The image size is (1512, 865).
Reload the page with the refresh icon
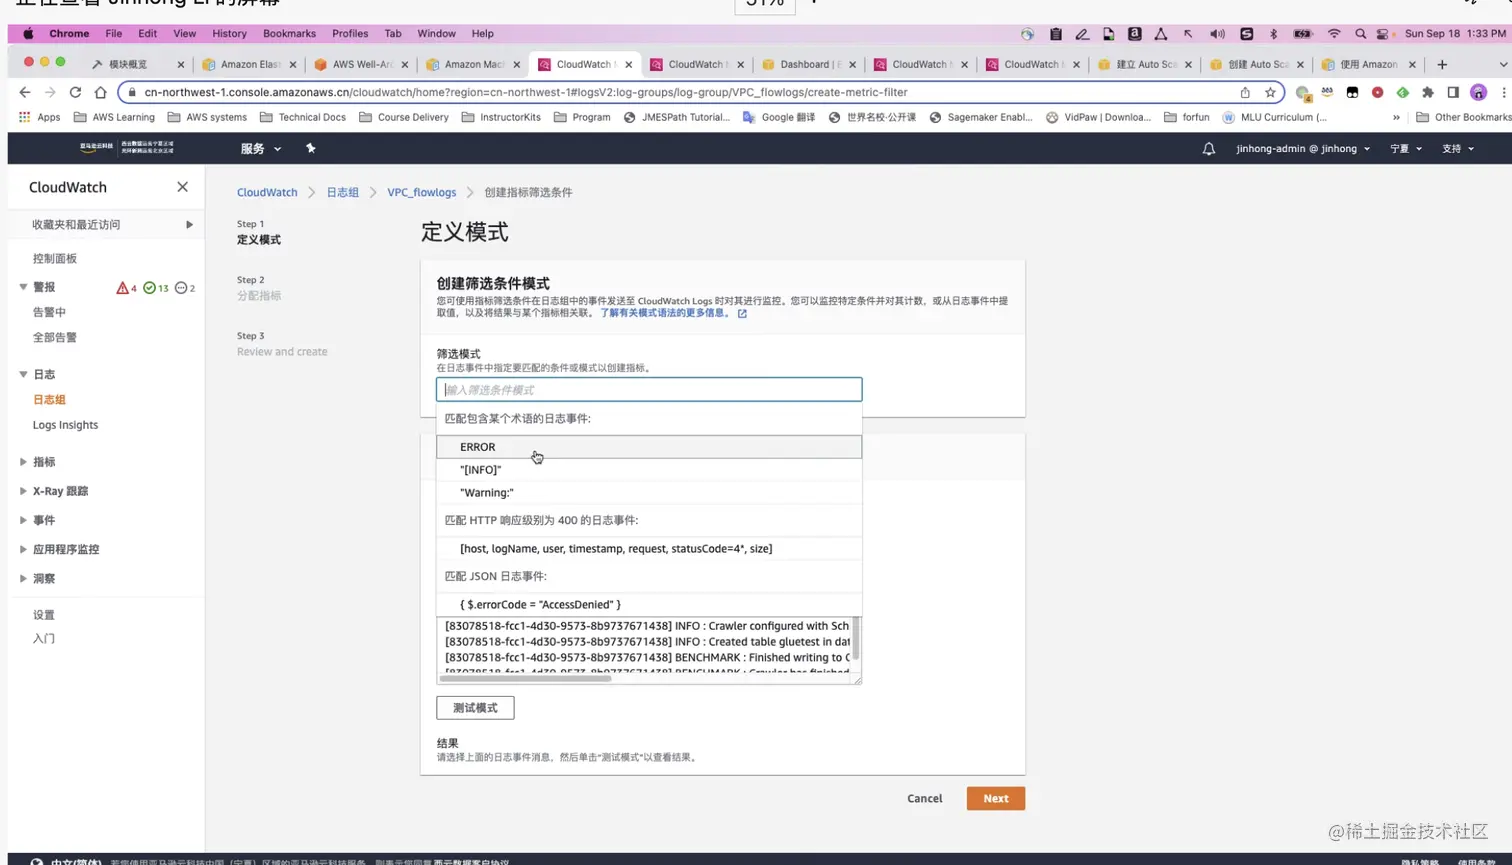(x=75, y=92)
